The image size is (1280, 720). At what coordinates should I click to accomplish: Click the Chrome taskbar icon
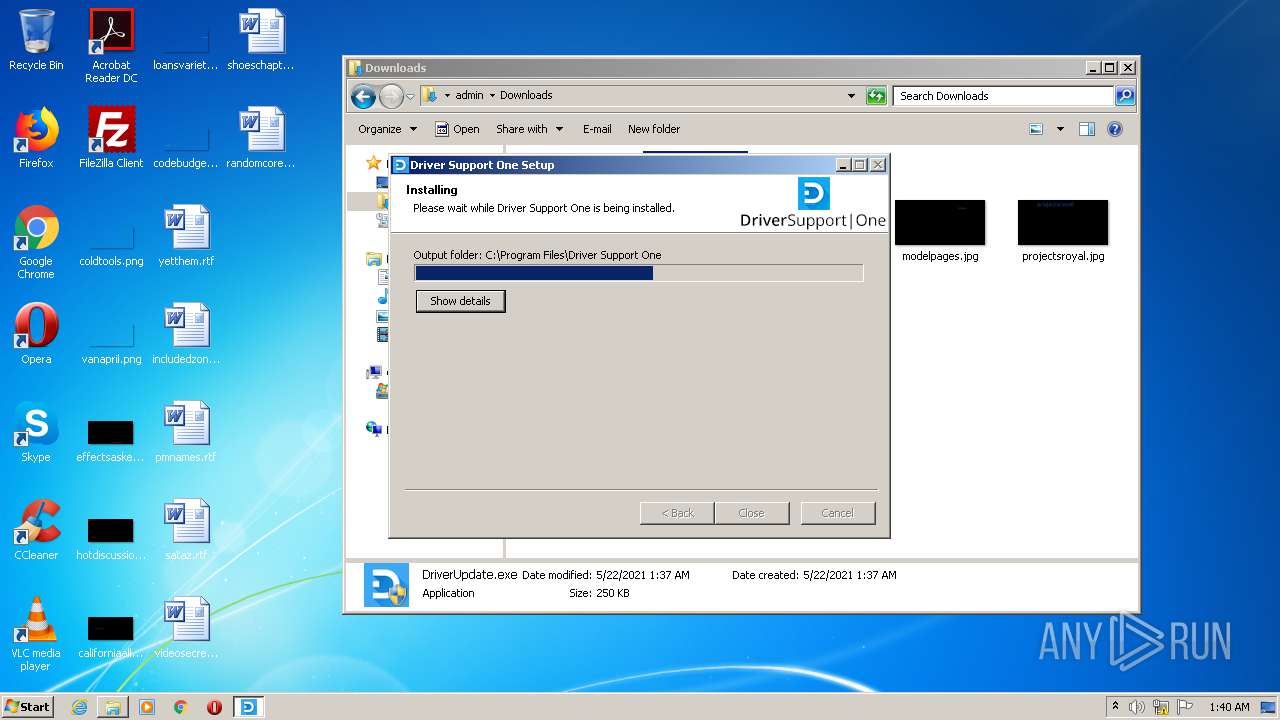pos(180,707)
